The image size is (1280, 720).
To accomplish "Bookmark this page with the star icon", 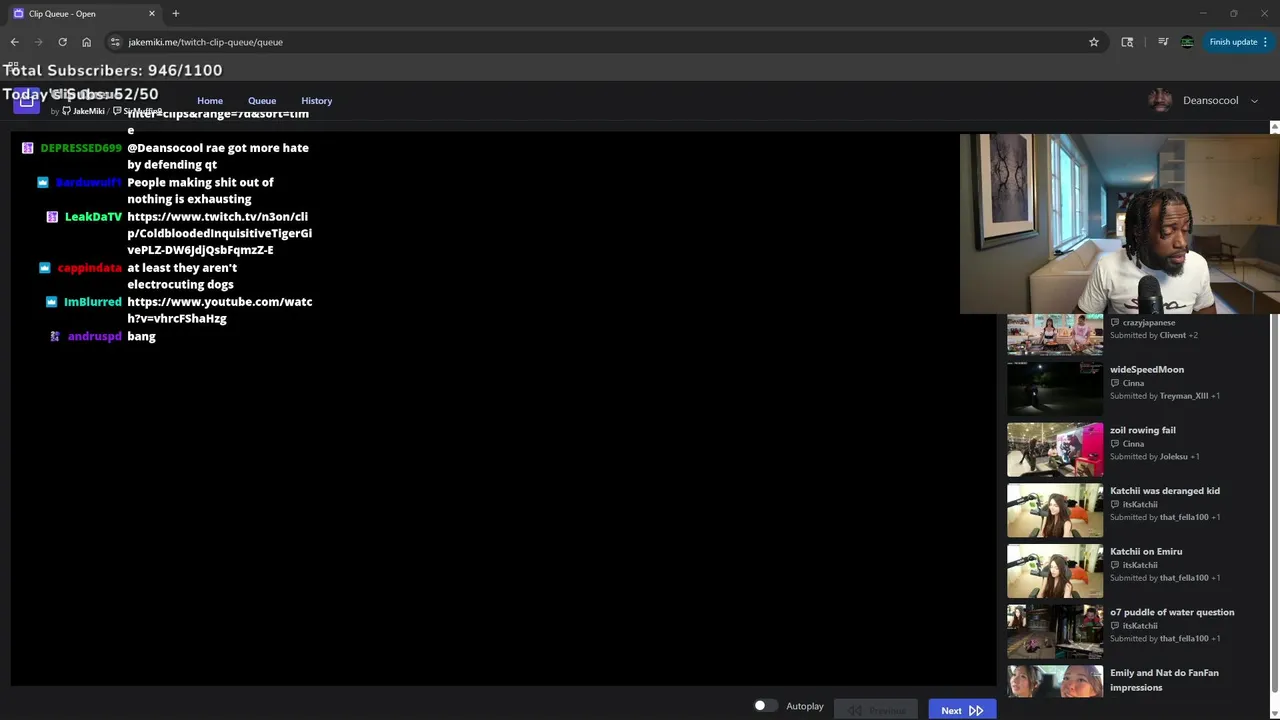I will [1094, 42].
